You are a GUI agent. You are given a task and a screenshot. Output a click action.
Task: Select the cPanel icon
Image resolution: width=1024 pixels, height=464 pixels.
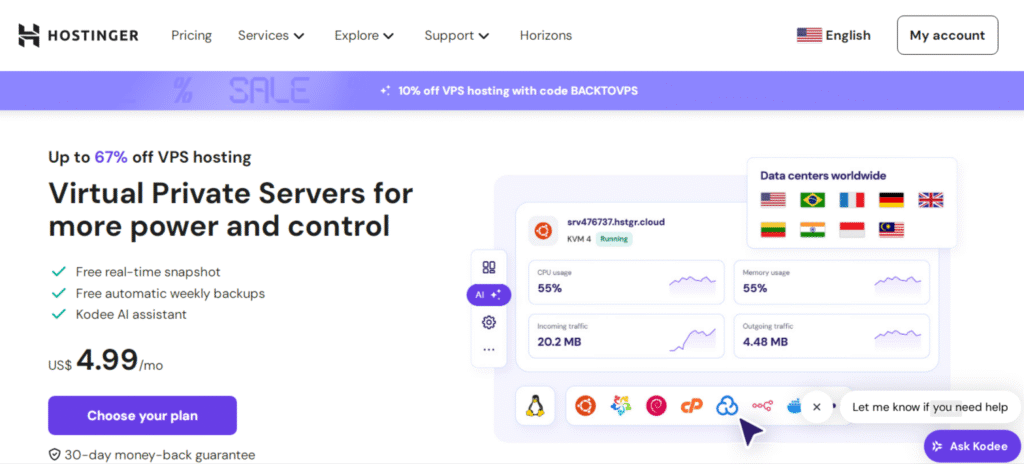coord(691,406)
